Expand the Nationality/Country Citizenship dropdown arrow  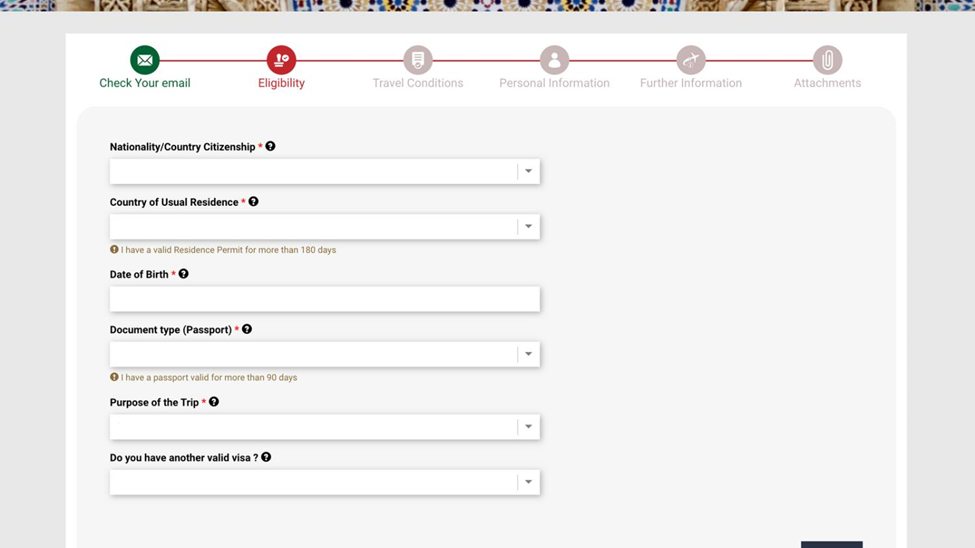[529, 171]
